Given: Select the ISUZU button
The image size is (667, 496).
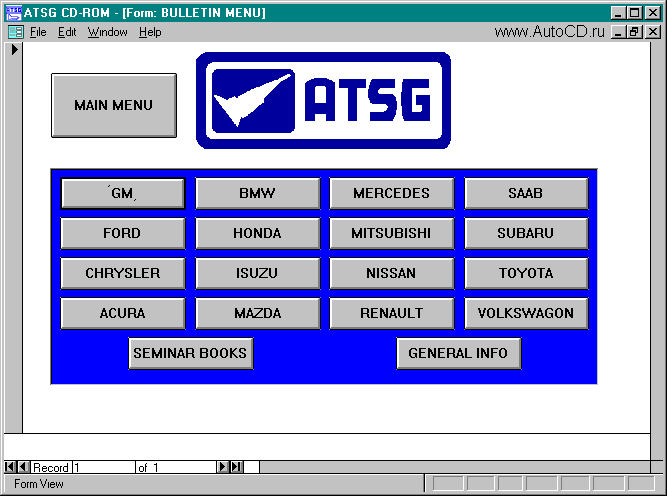Looking at the screenshot, I should pos(257,274).
